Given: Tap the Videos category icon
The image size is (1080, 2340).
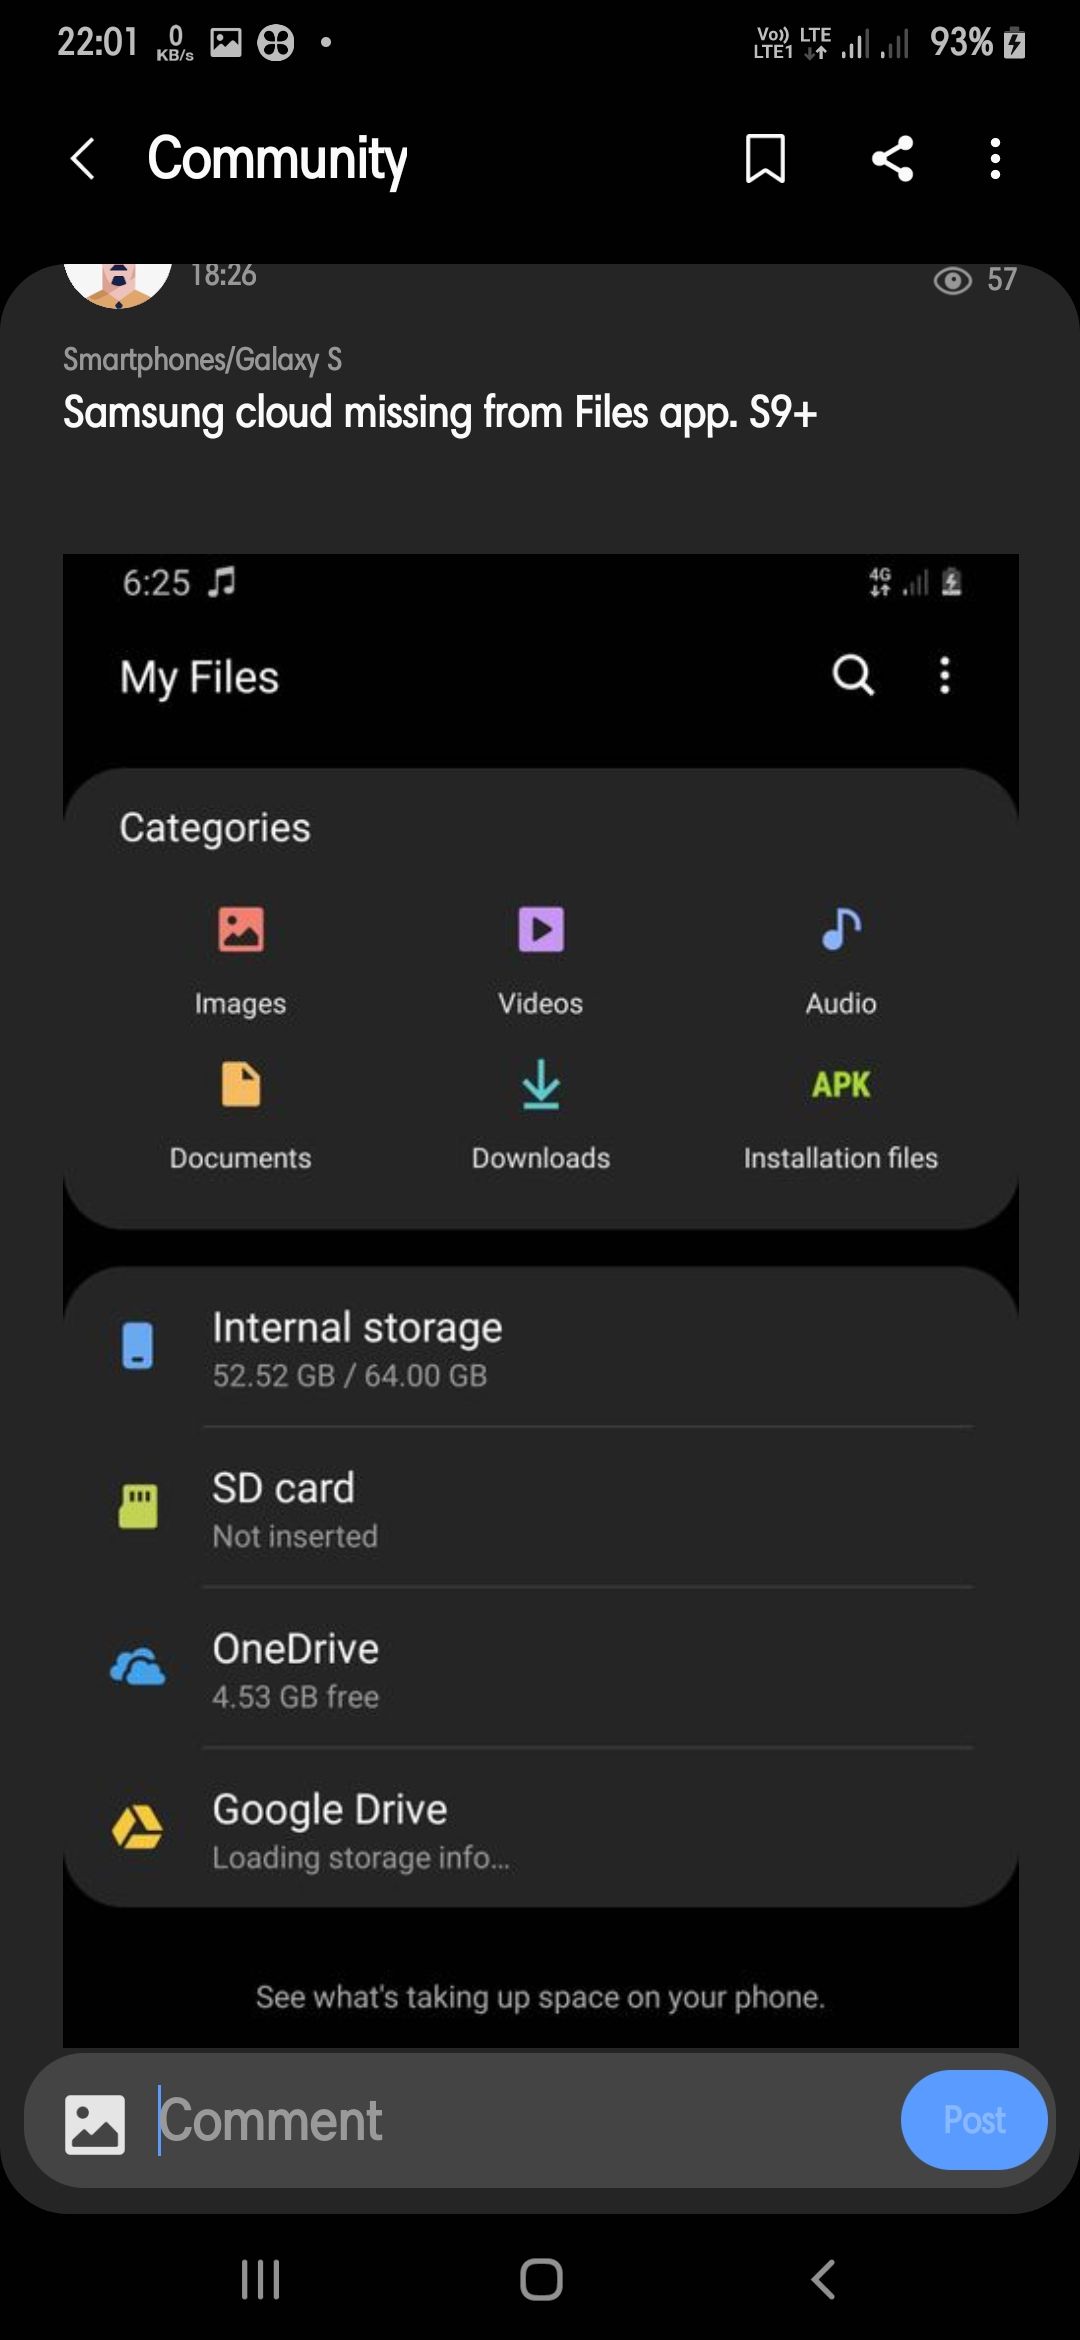Looking at the screenshot, I should click(x=541, y=930).
